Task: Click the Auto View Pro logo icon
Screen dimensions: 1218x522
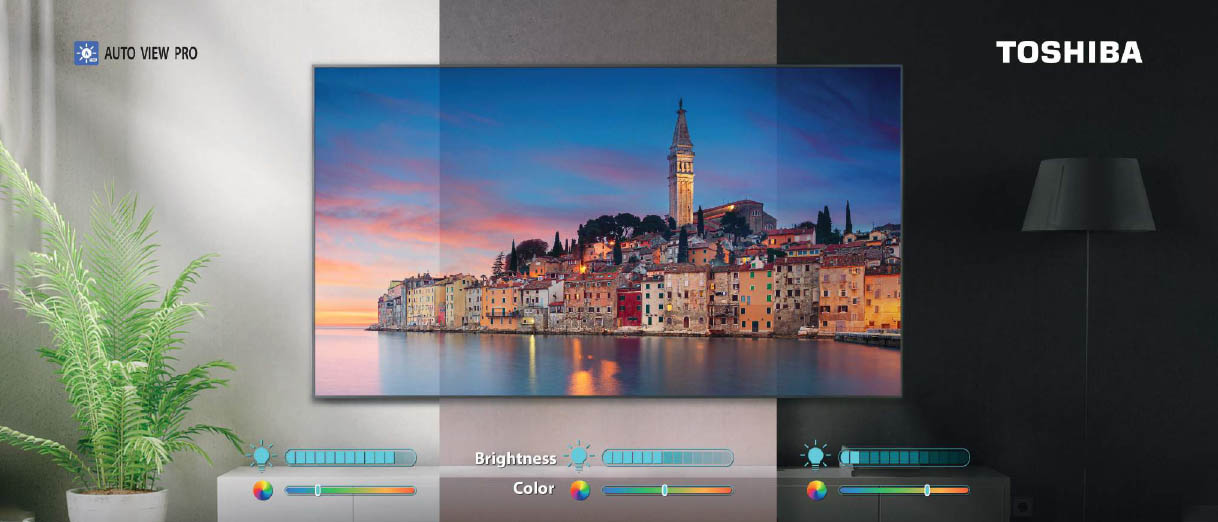Action: (86, 53)
